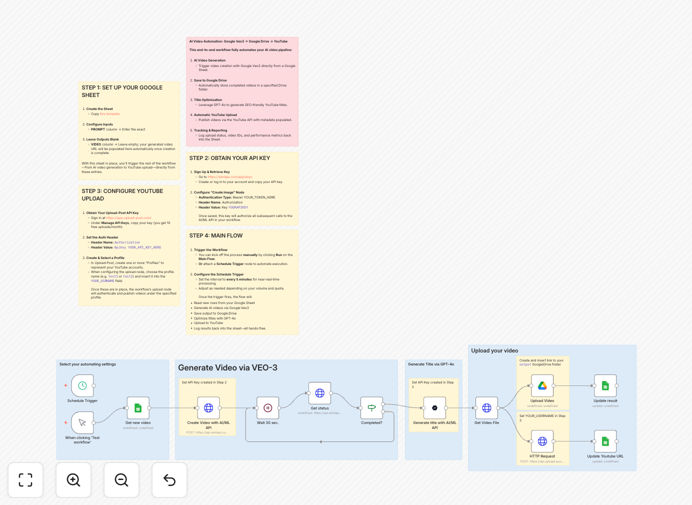Click the 'Set YOUR_USERNAME in Step 3' note
This screenshot has height=505, width=692.
542,418
